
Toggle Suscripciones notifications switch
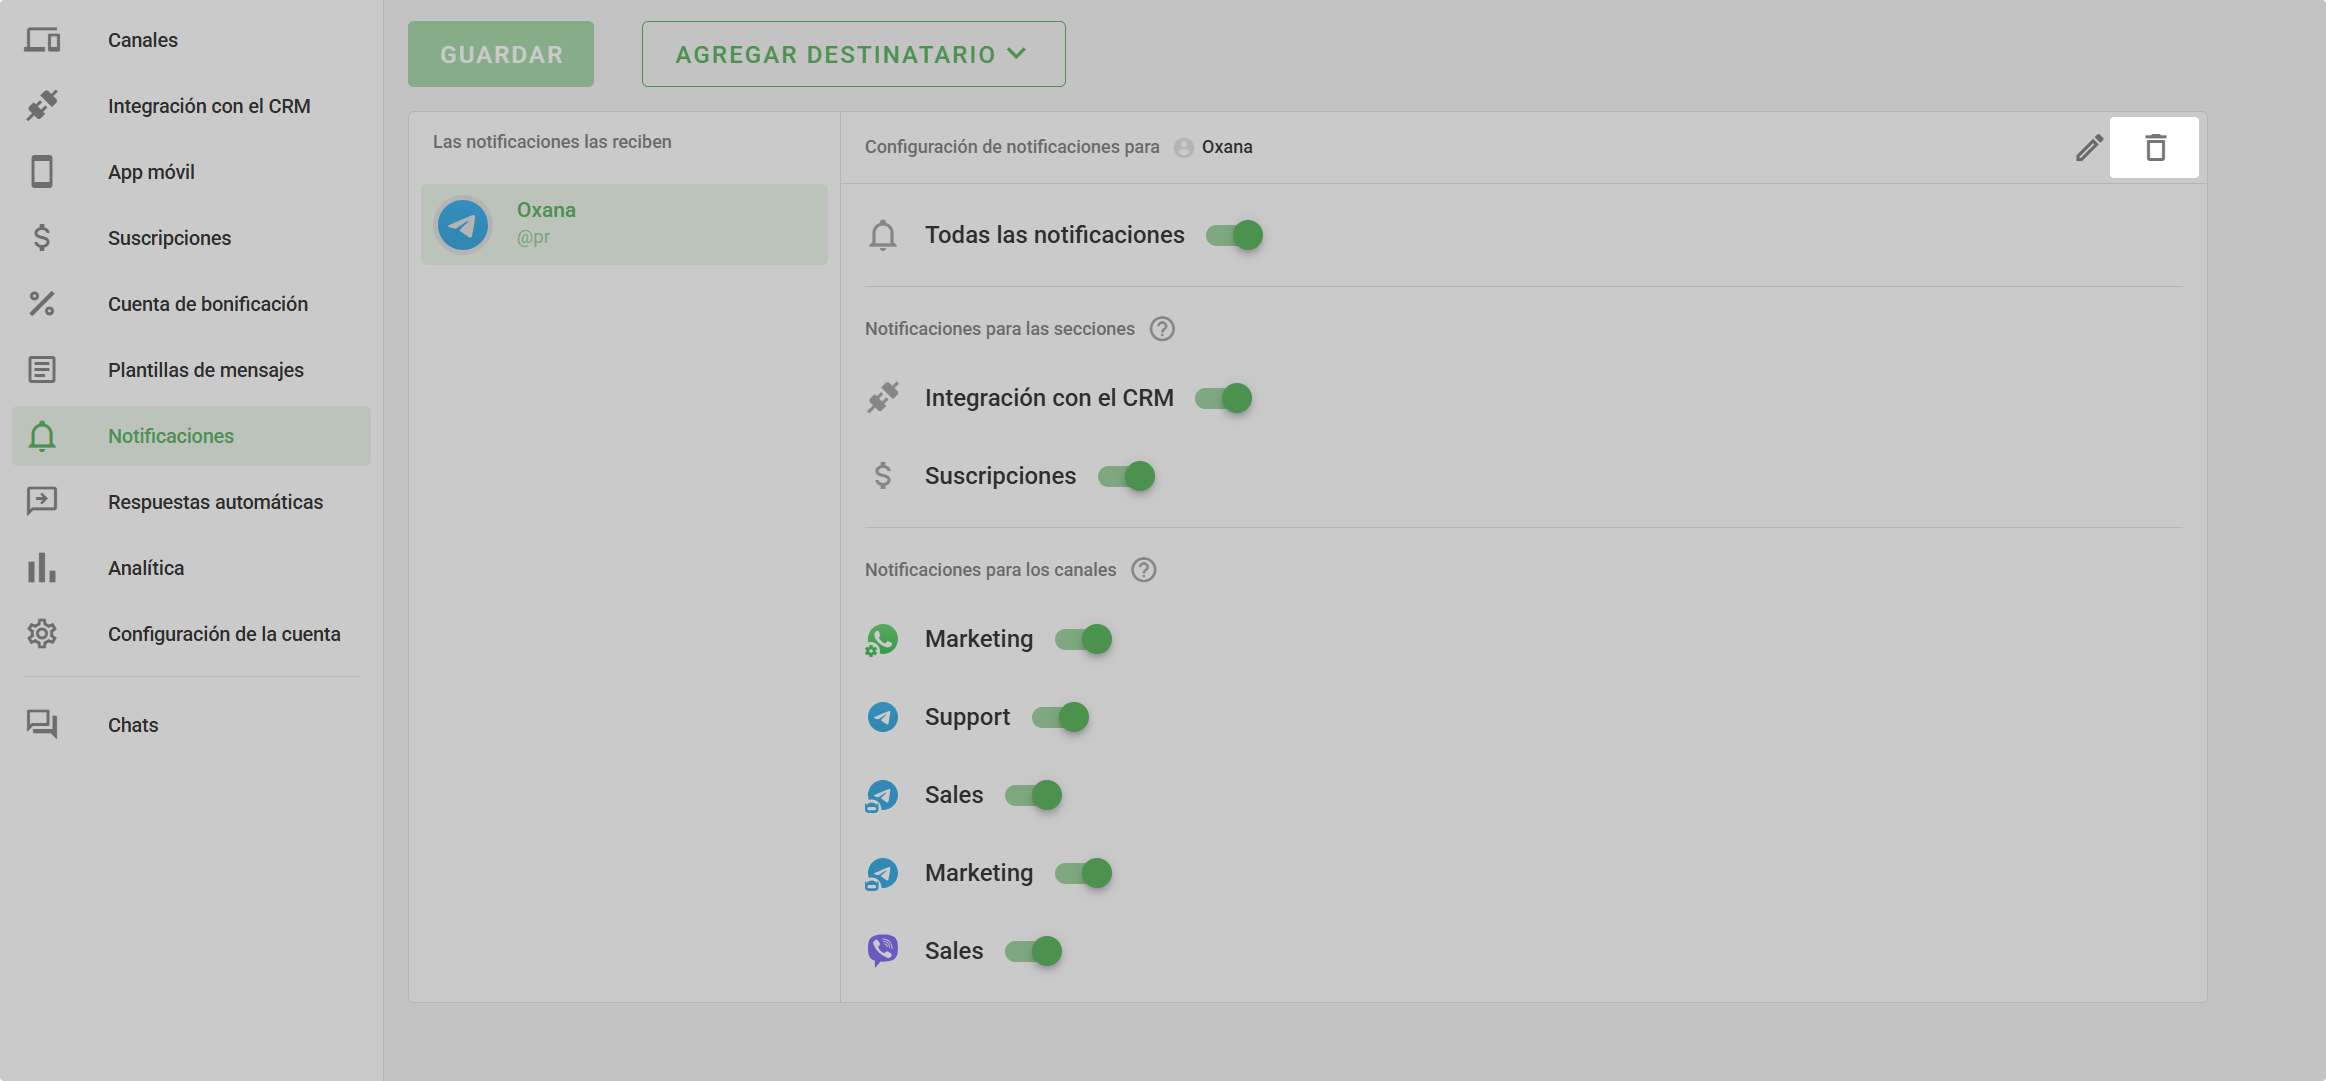coord(1126,476)
